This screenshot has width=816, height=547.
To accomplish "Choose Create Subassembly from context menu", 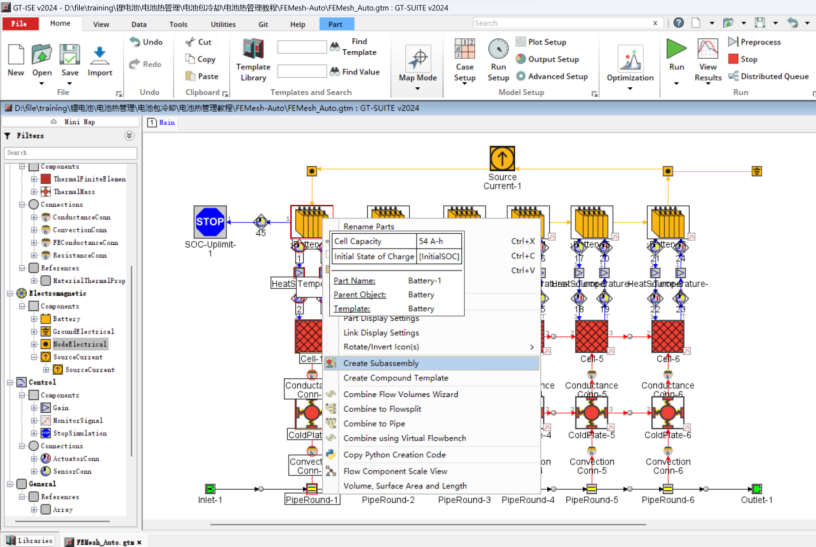I will click(x=431, y=363).
